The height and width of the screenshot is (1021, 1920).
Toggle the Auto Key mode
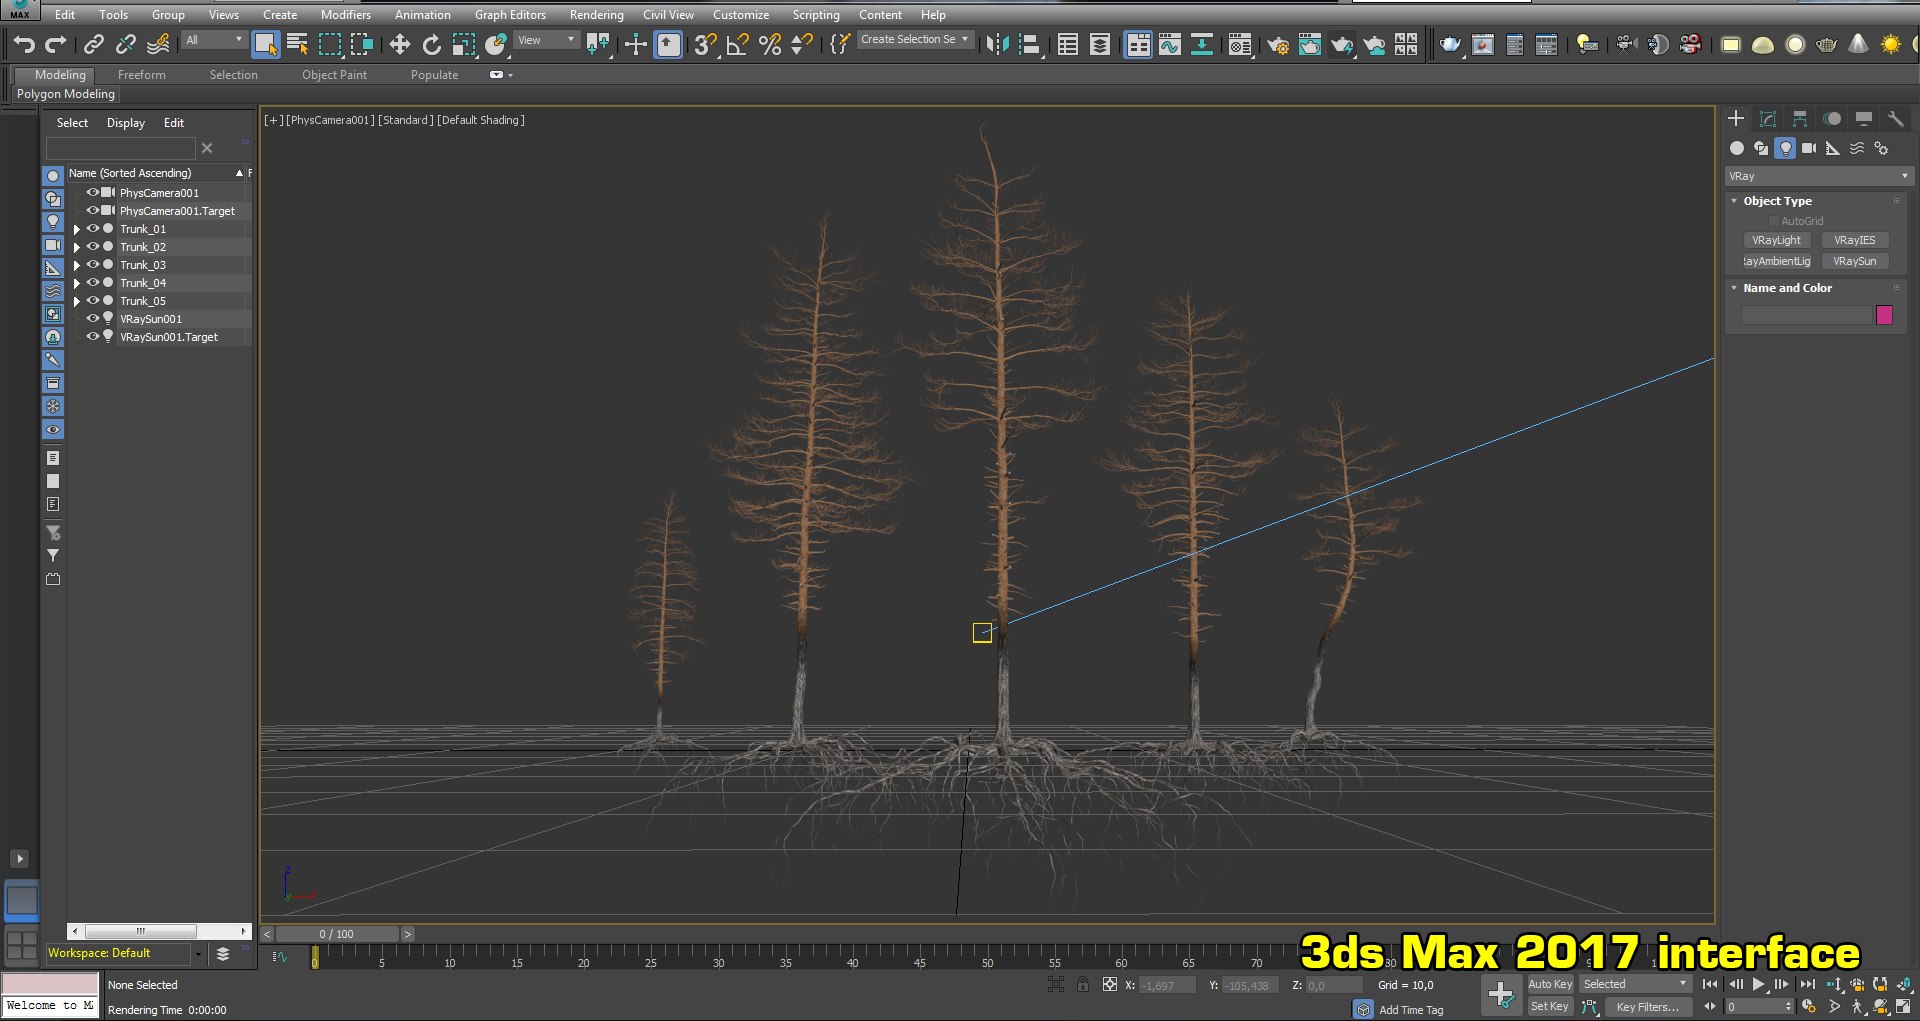(1550, 985)
